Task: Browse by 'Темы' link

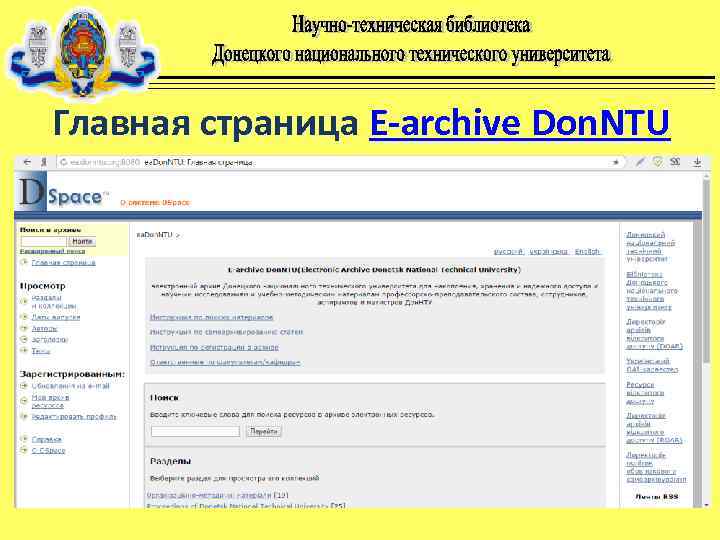Action: coord(40,351)
